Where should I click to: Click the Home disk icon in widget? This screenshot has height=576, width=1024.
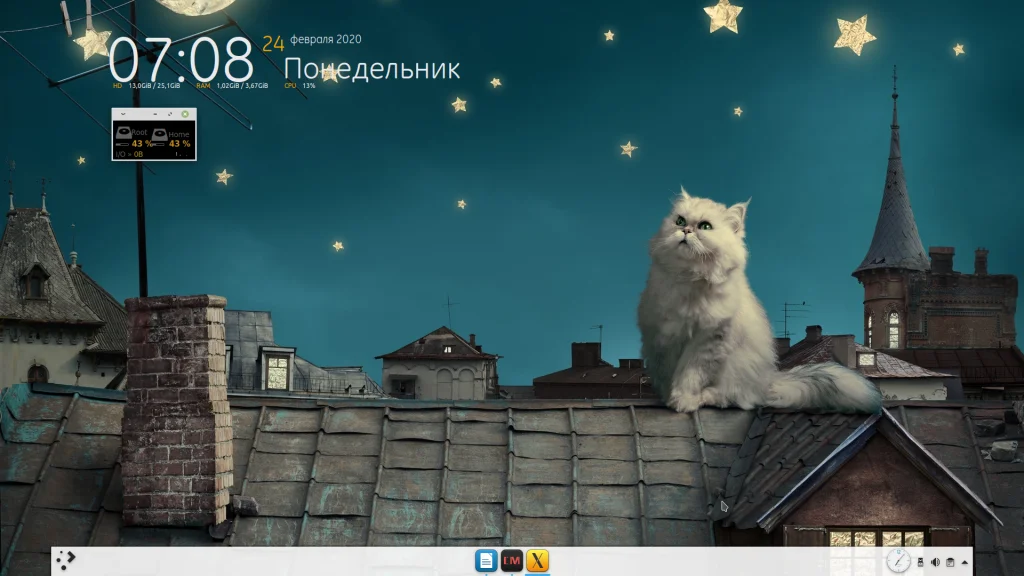coord(159,135)
